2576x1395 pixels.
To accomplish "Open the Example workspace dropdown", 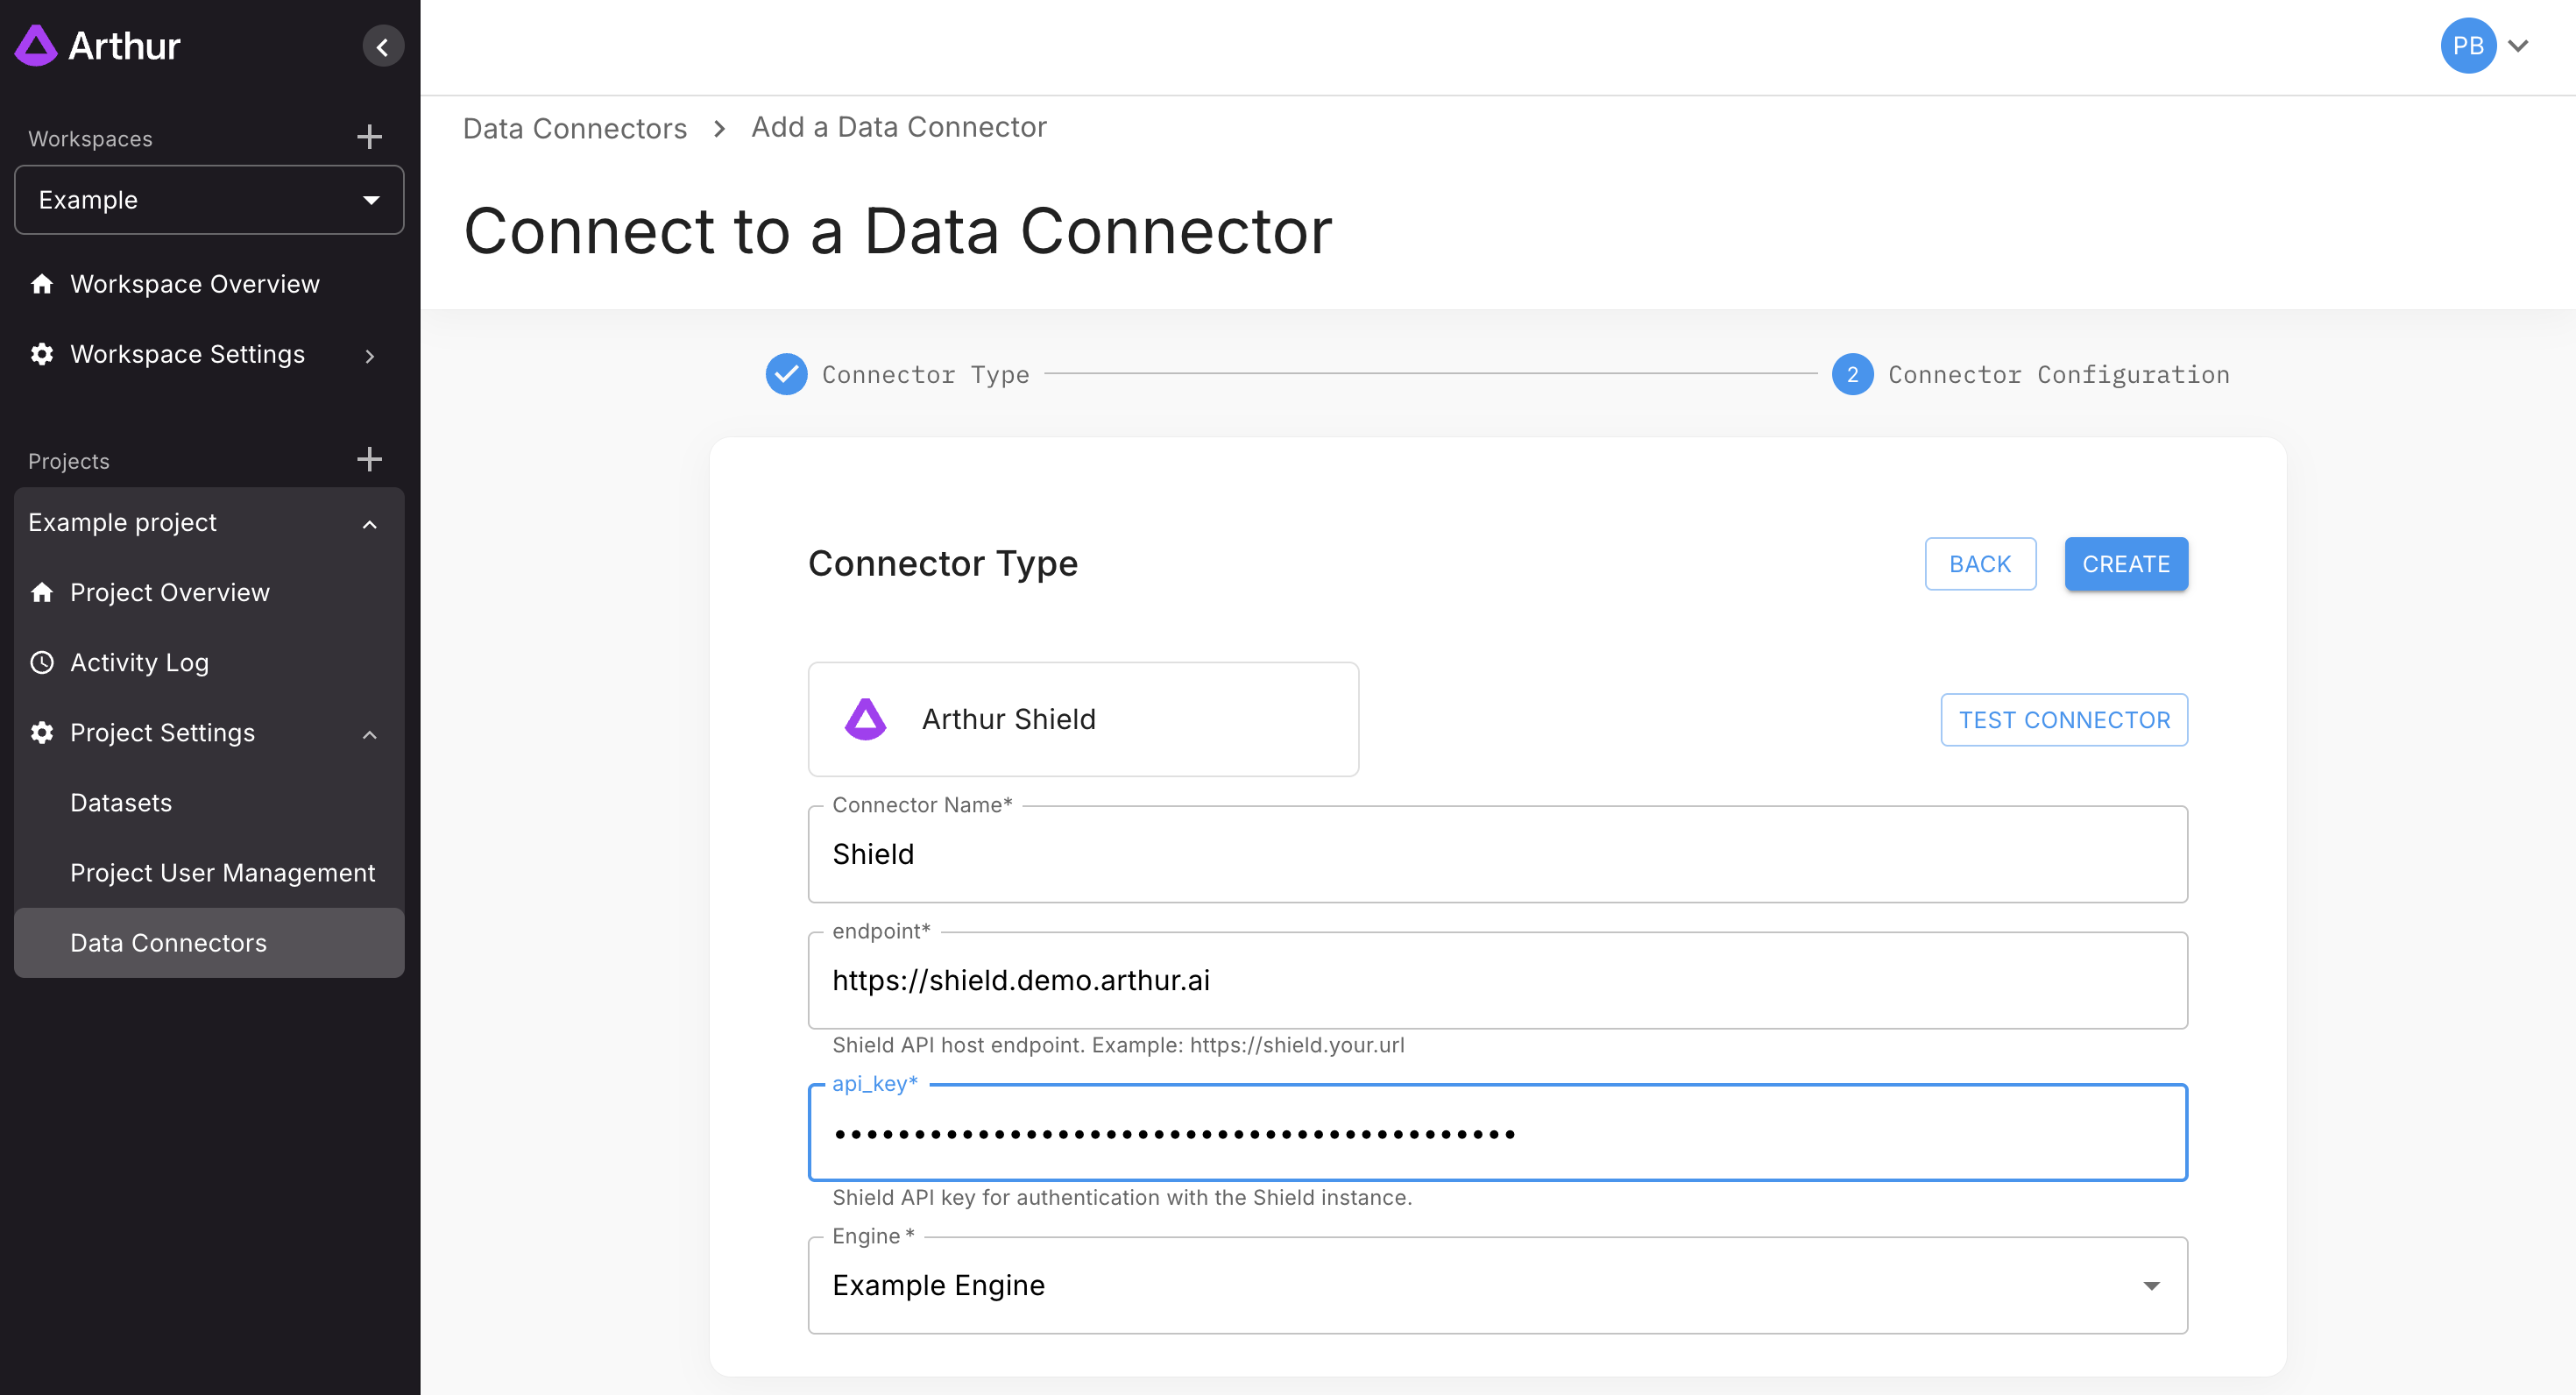I will pos(209,200).
